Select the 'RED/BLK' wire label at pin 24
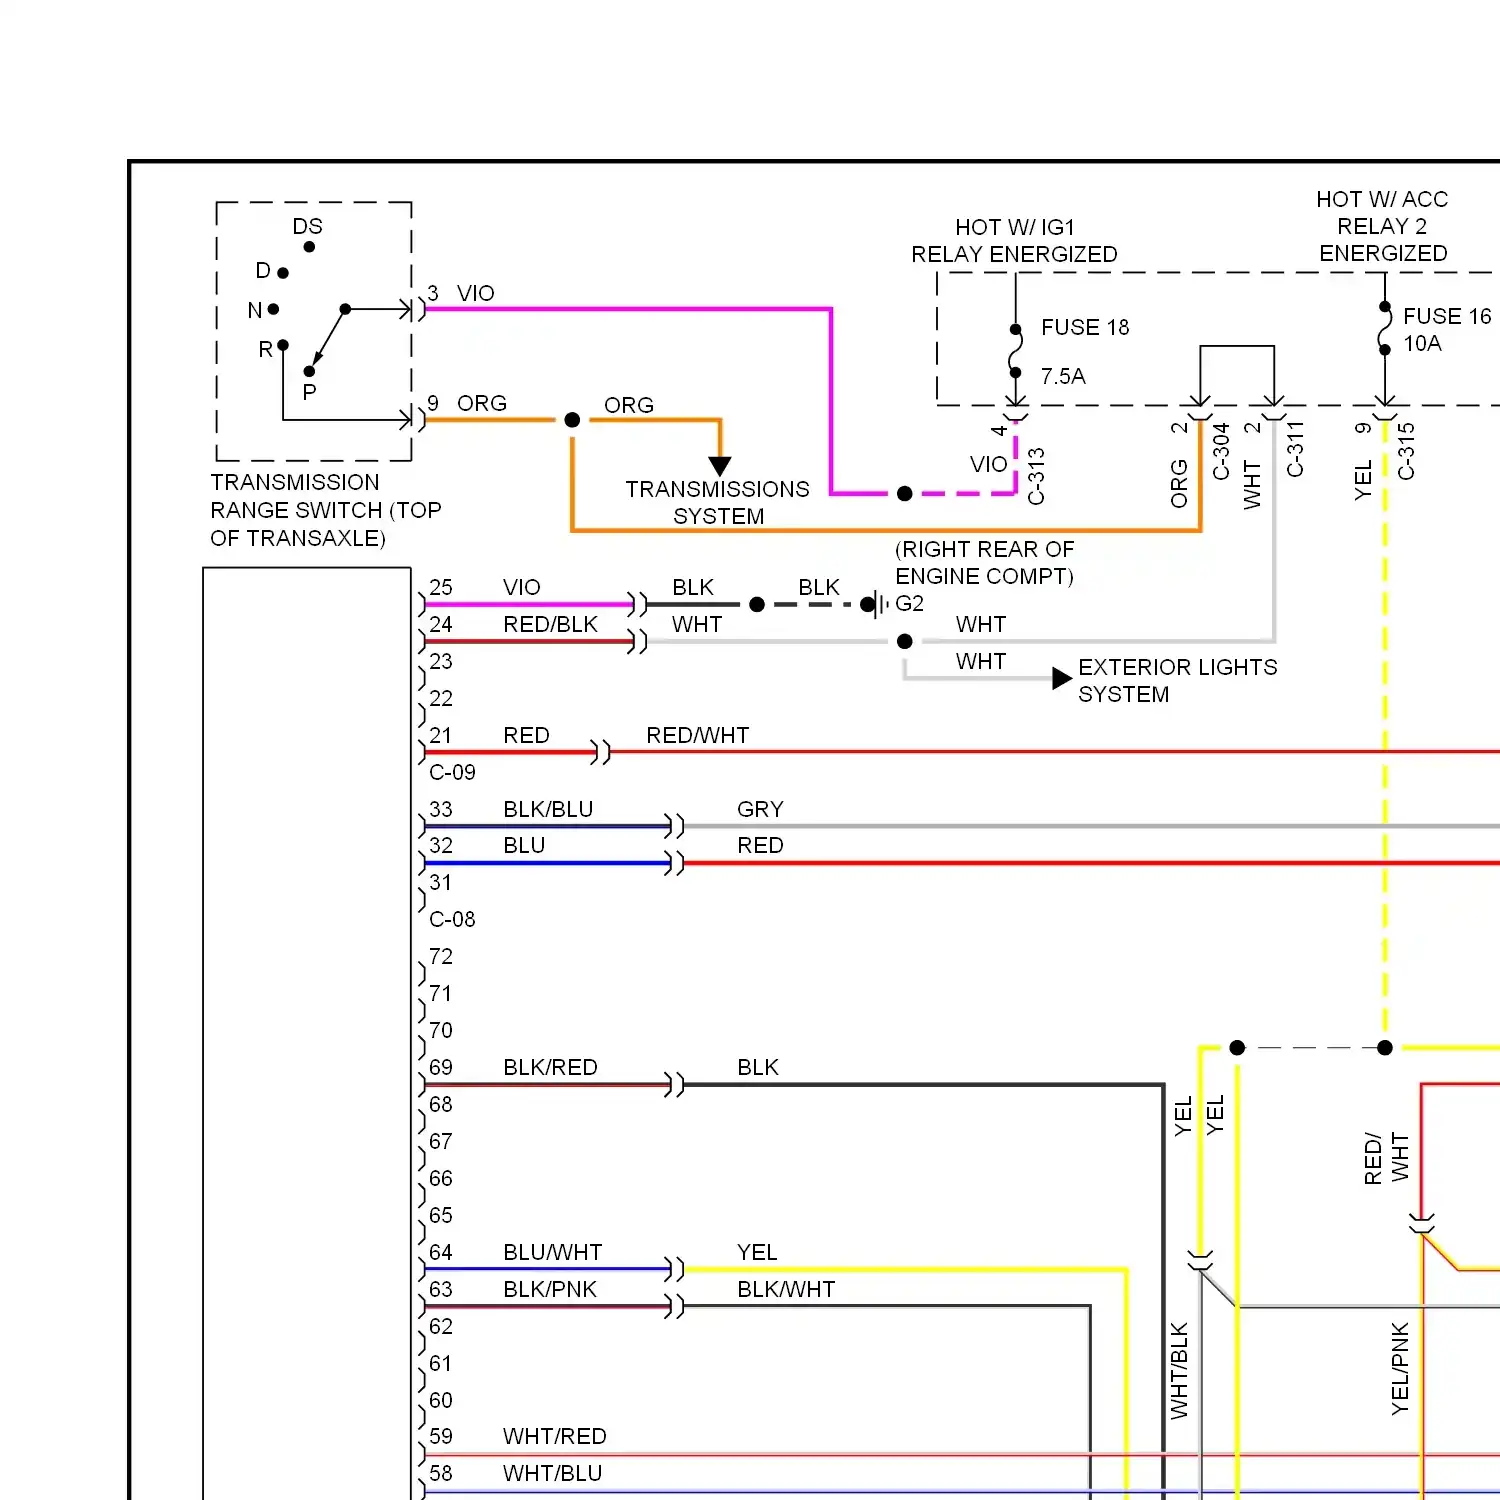 tap(550, 624)
